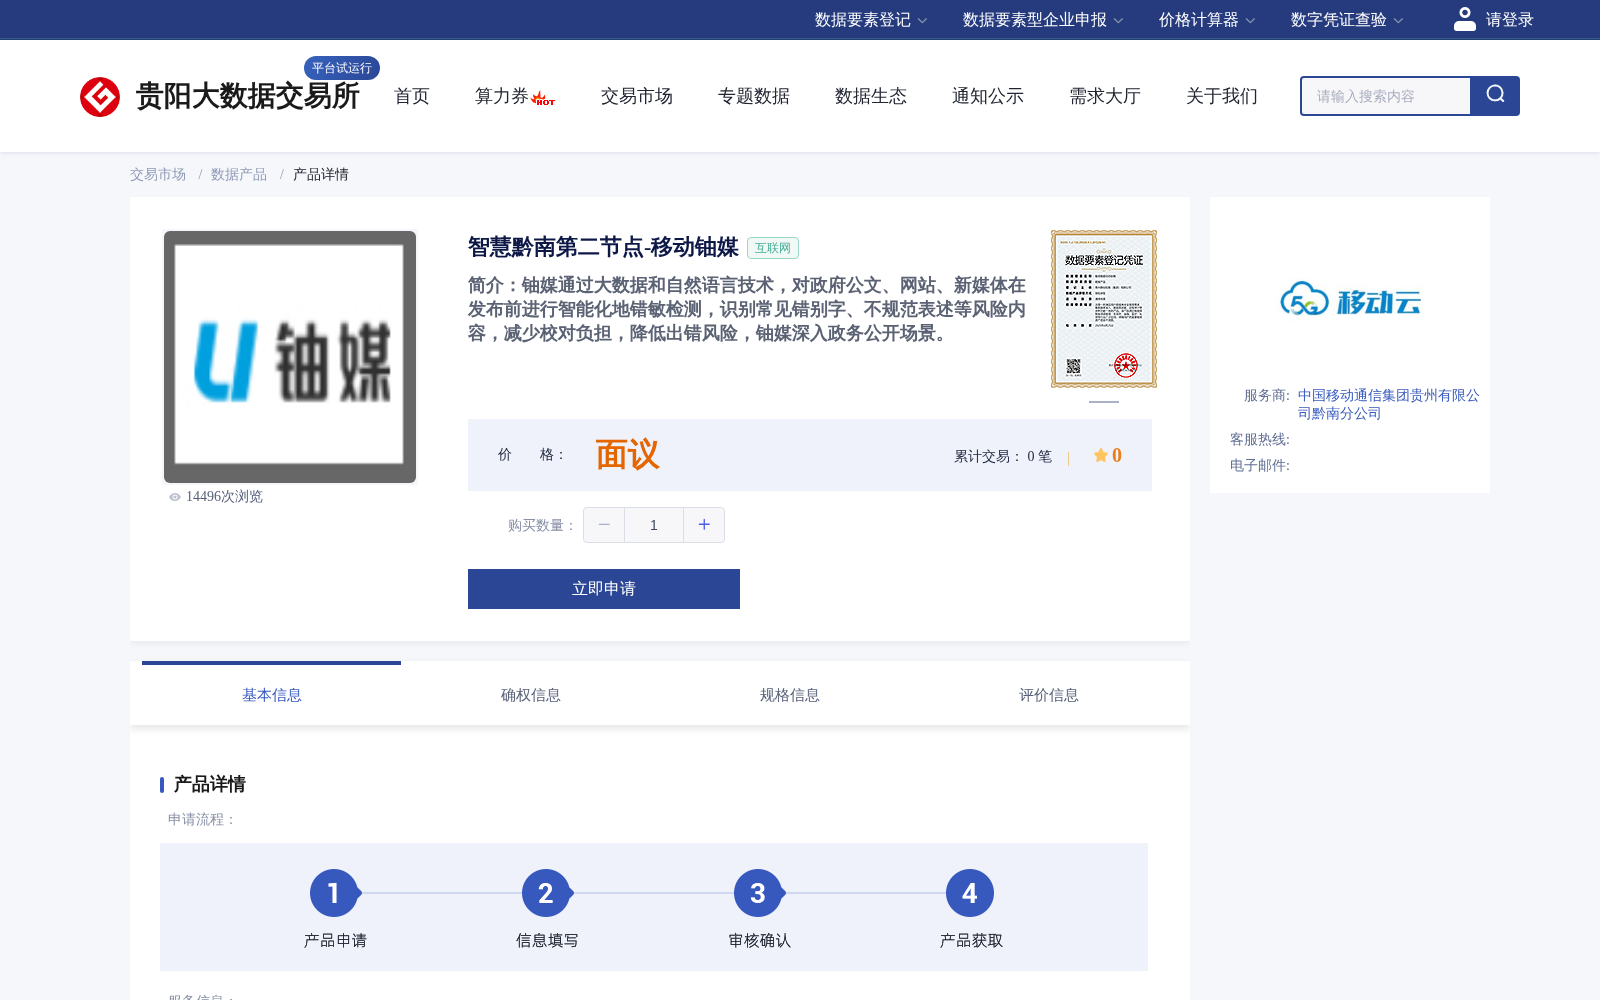Open 专题数据 navigation item
This screenshot has width=1600, height=1000.
(x=754, y=96)
